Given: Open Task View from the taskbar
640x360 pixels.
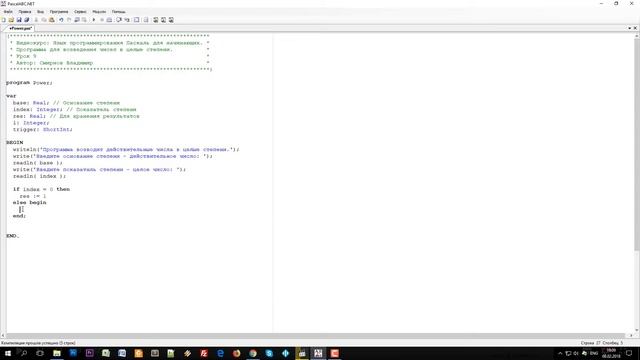Looking at the screenshot, I should 40,353.
